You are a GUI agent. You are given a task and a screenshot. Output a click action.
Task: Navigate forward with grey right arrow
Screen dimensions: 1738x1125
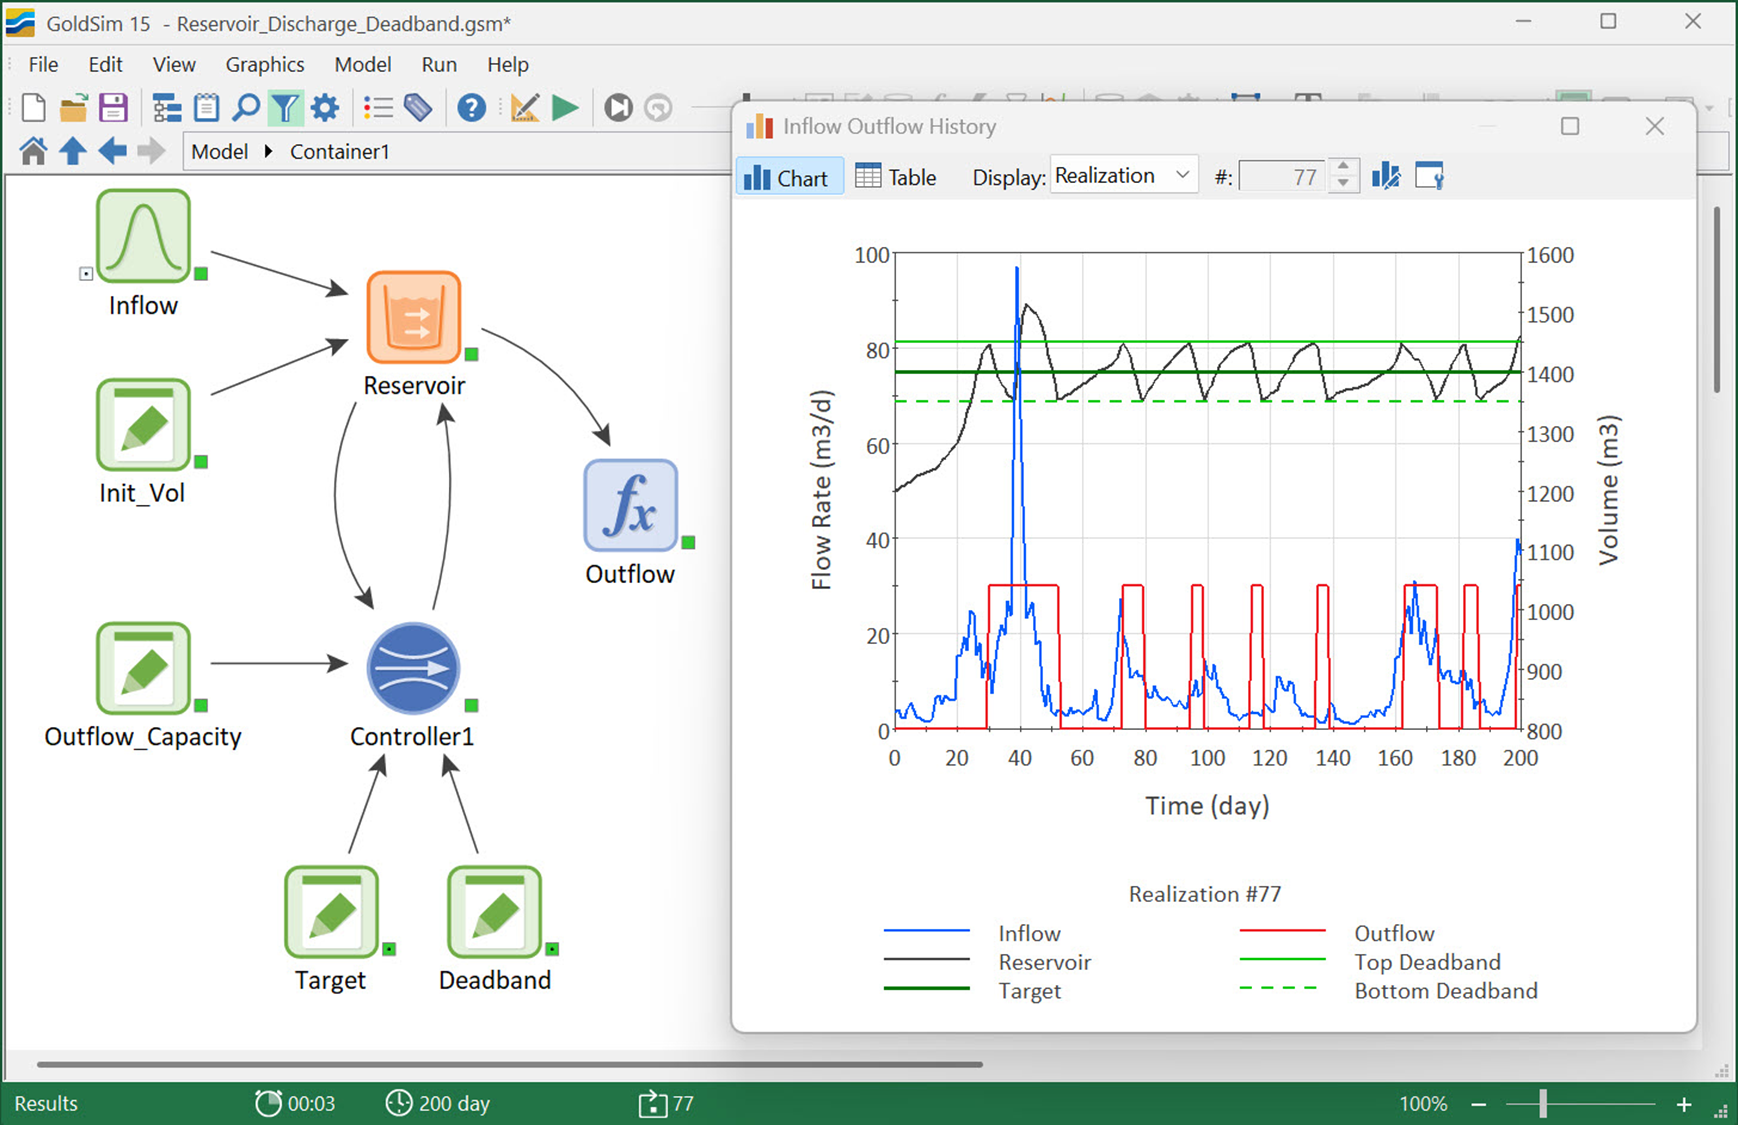tap(151, 151)
